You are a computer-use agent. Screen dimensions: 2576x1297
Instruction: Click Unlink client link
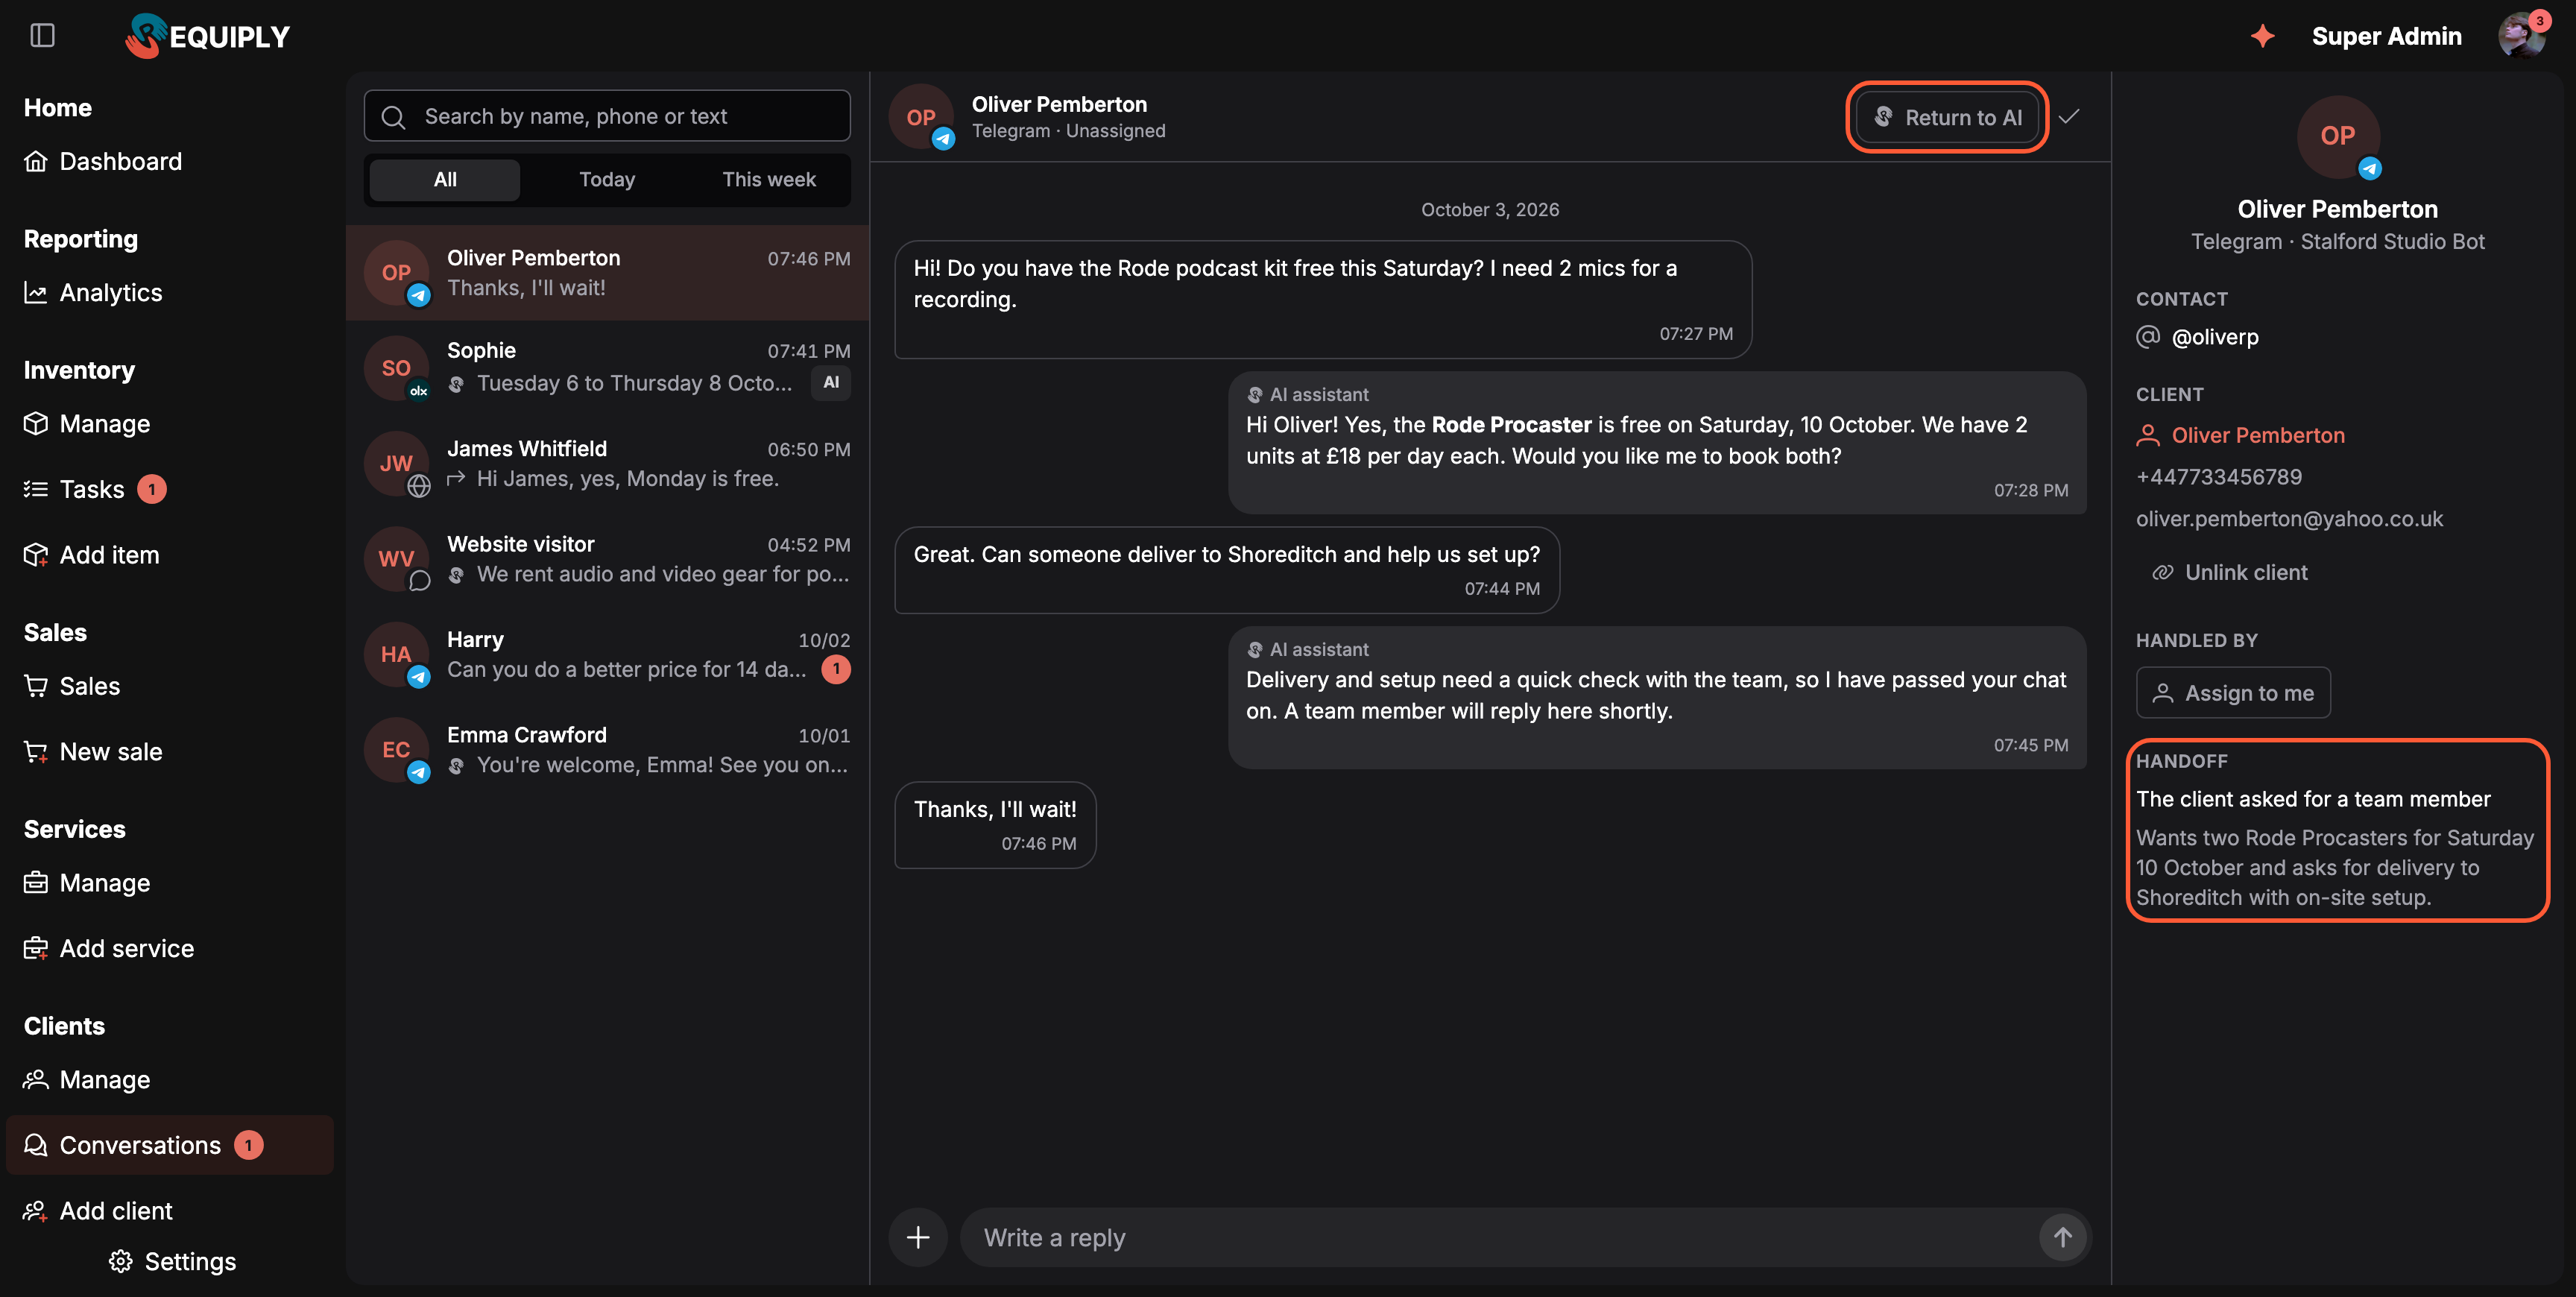[2229, 572]
